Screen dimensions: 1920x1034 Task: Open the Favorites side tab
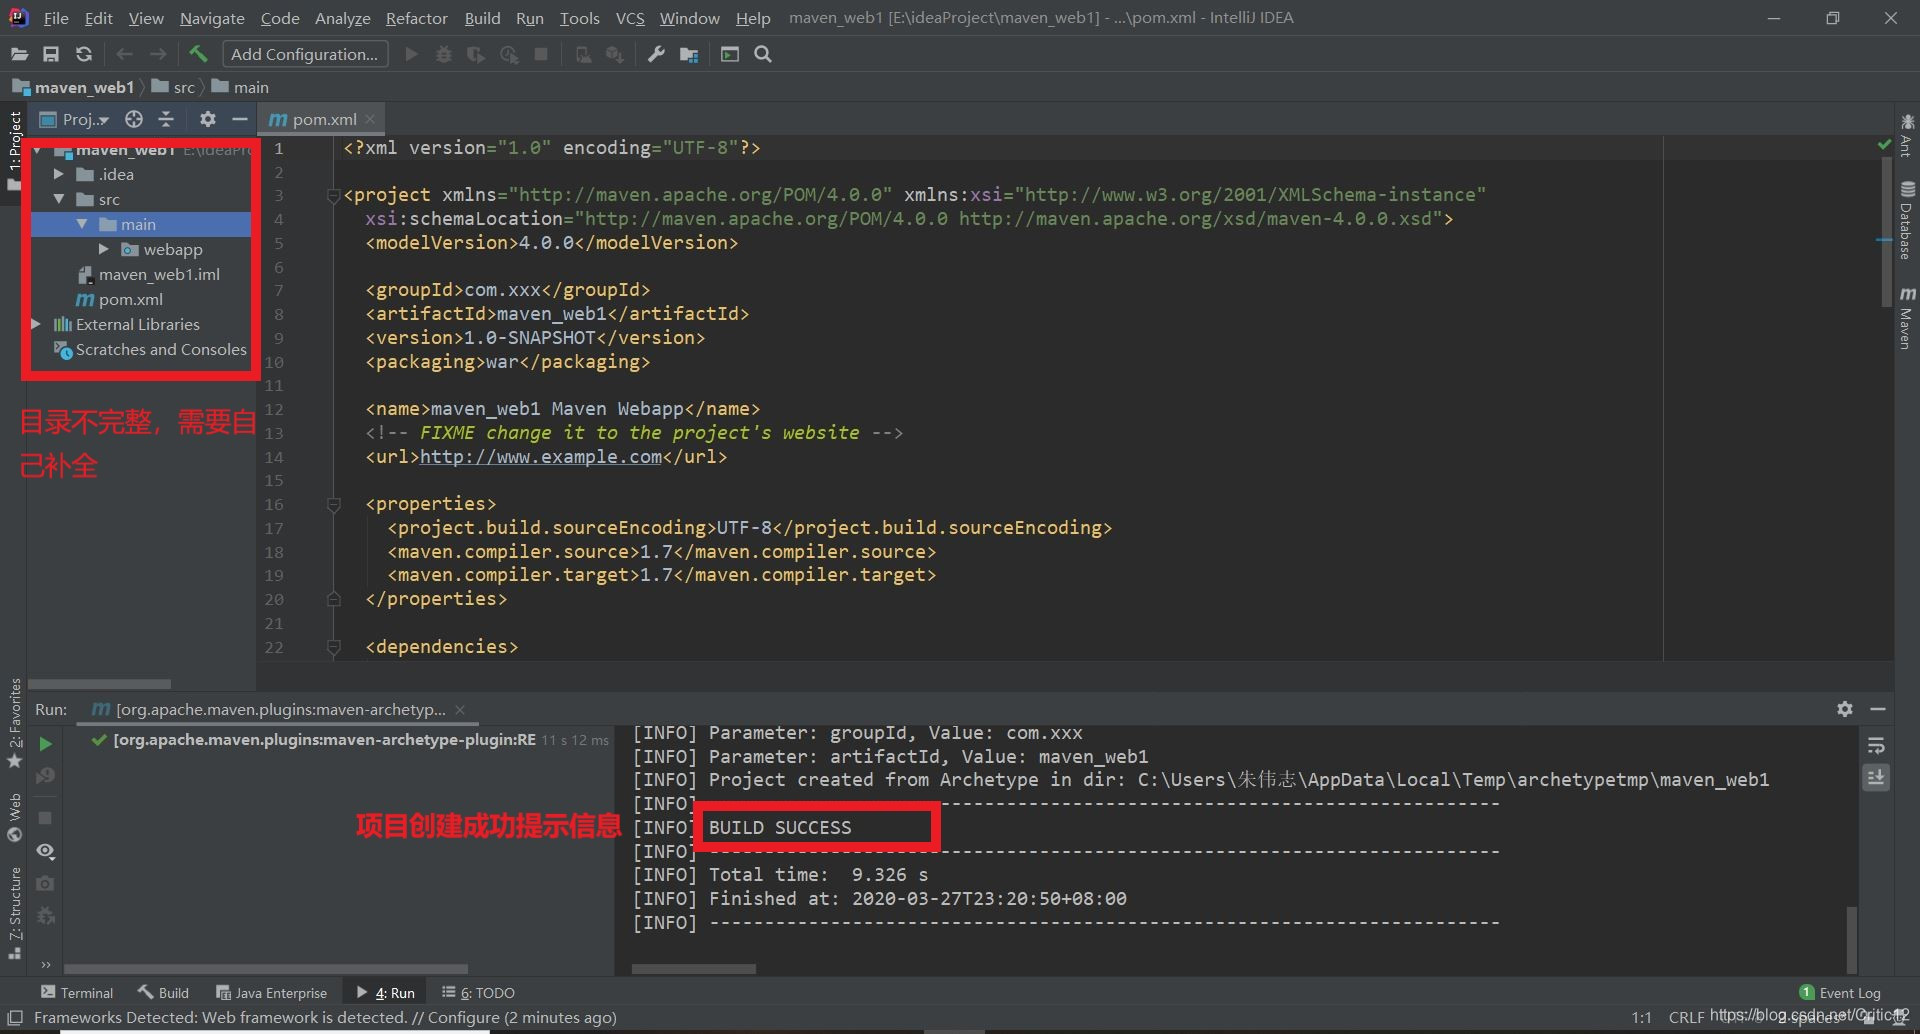pyautogui.click(x=14, y=723)
